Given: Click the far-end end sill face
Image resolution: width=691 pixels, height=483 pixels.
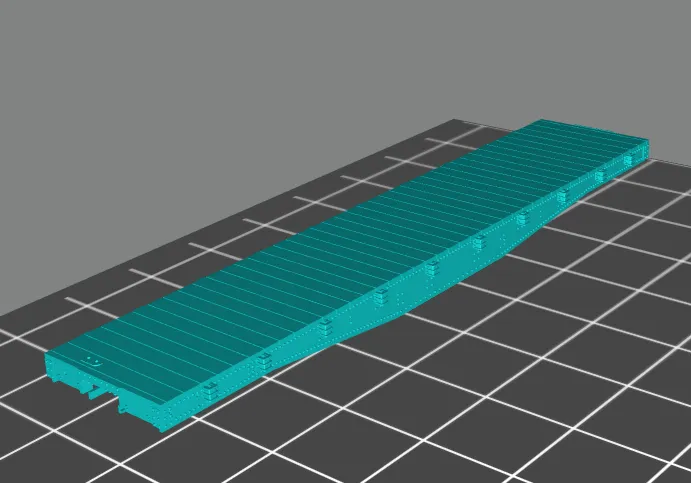Looking at the screenshot, I should tap(645, 148).
